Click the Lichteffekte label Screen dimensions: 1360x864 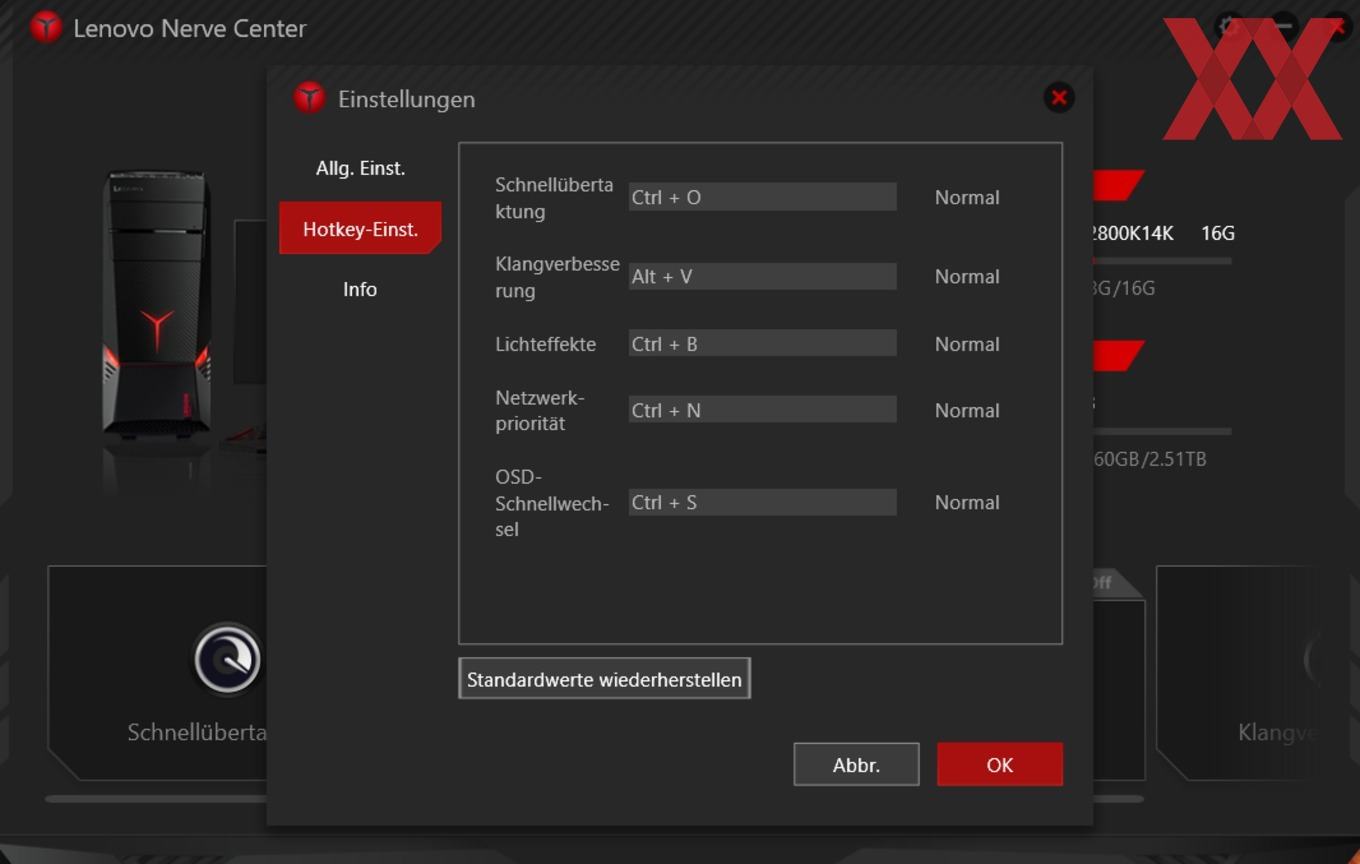(545, 343)
